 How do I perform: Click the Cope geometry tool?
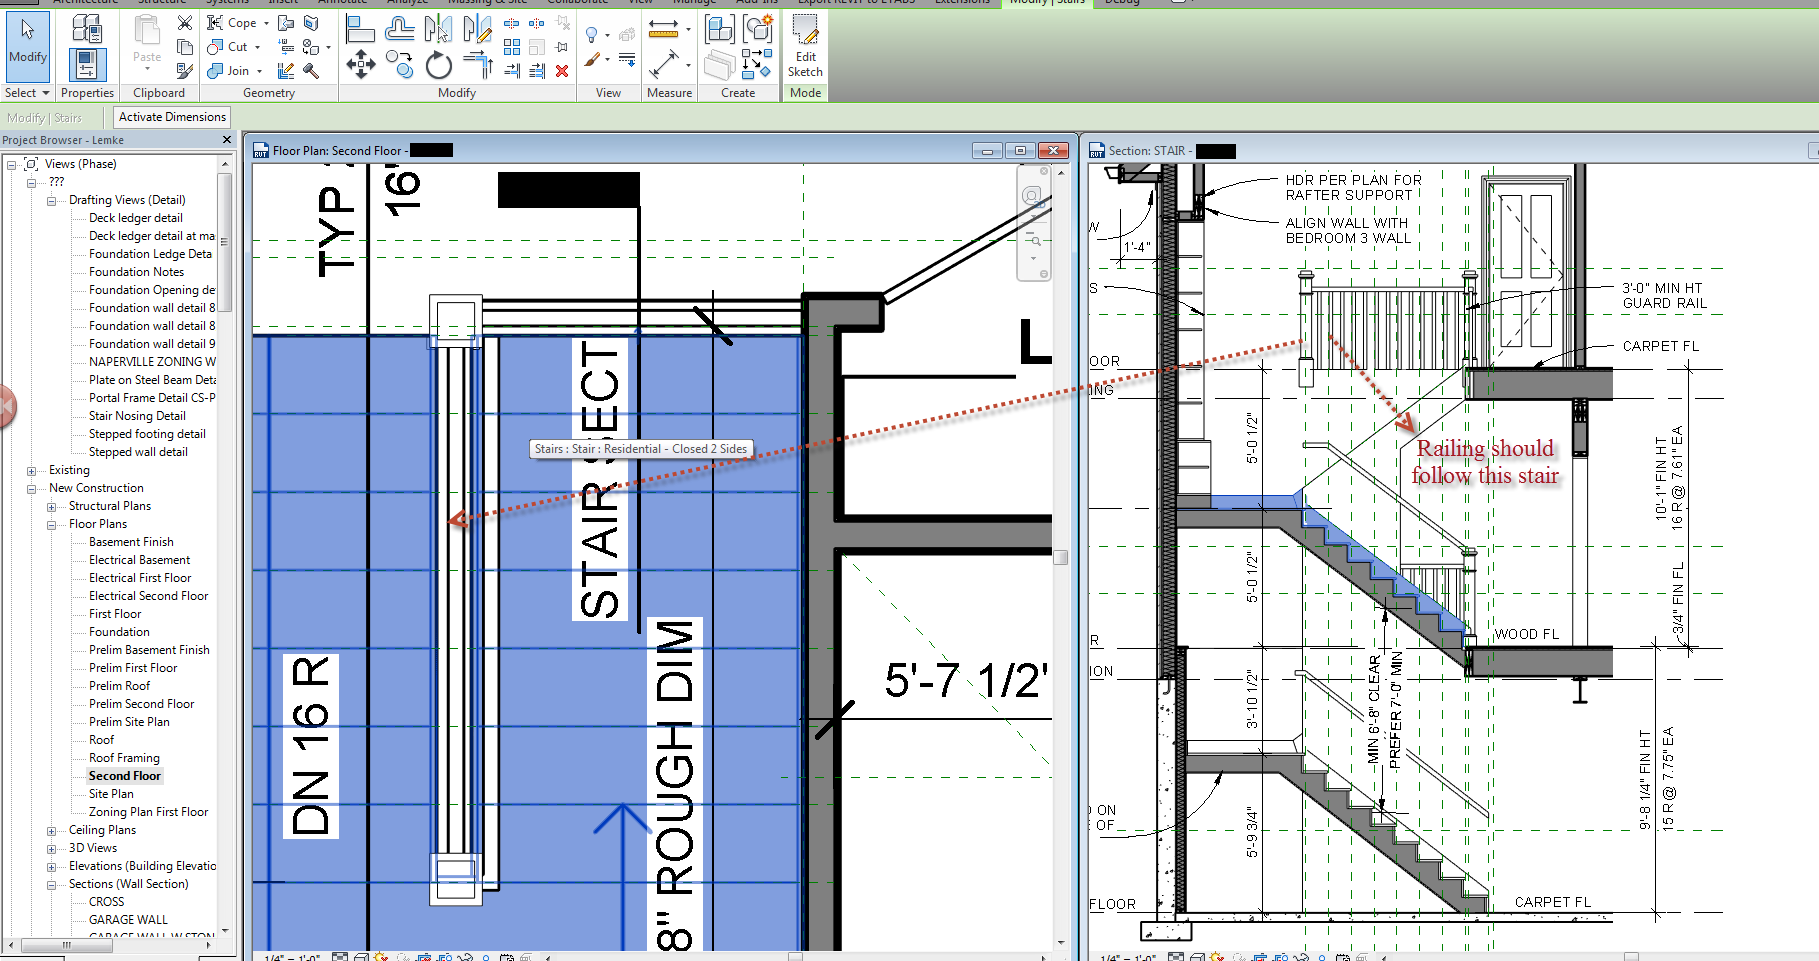[233, 22]
